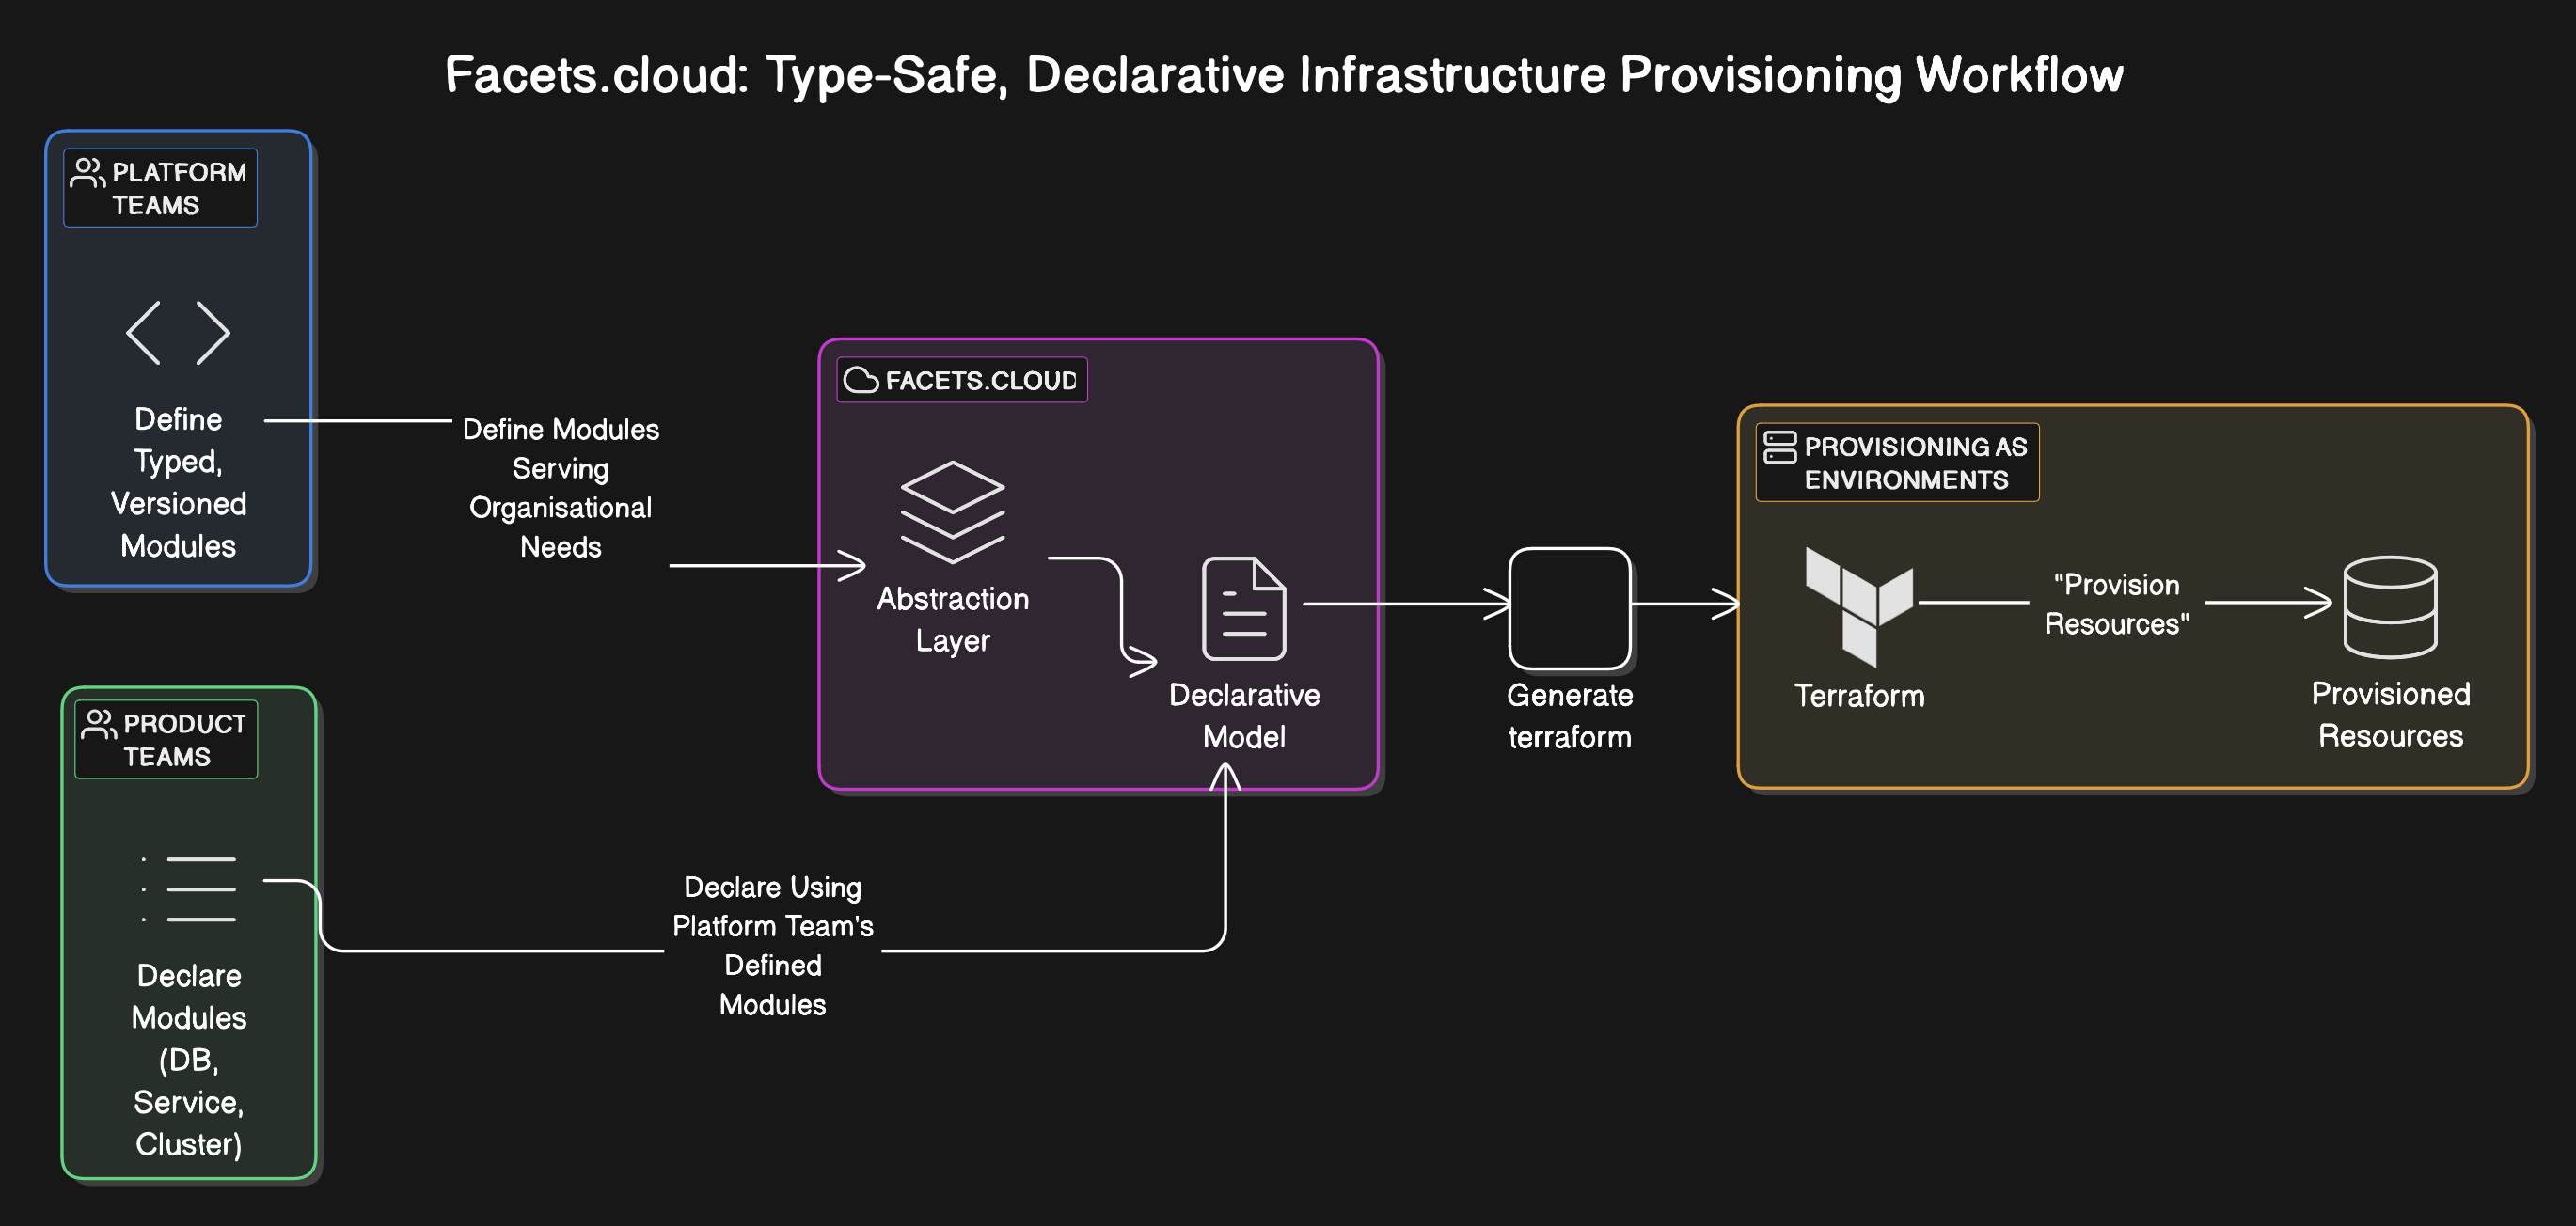Select the Define Typed, Versioned Modules text
Screen dimensions: 2576x1226
click(178, 482)
